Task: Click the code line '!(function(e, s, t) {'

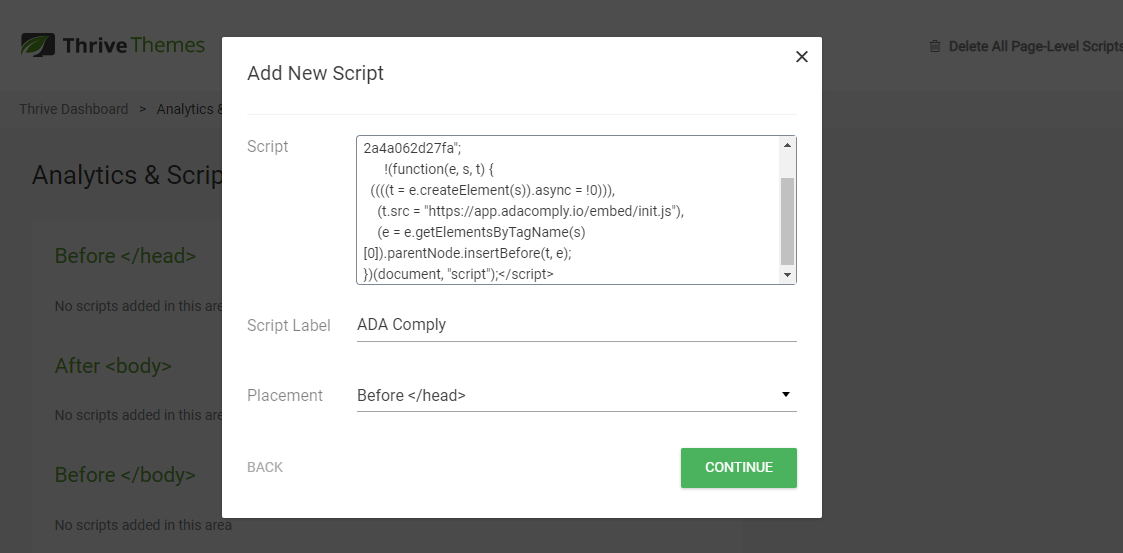Action: coord(439,169)
